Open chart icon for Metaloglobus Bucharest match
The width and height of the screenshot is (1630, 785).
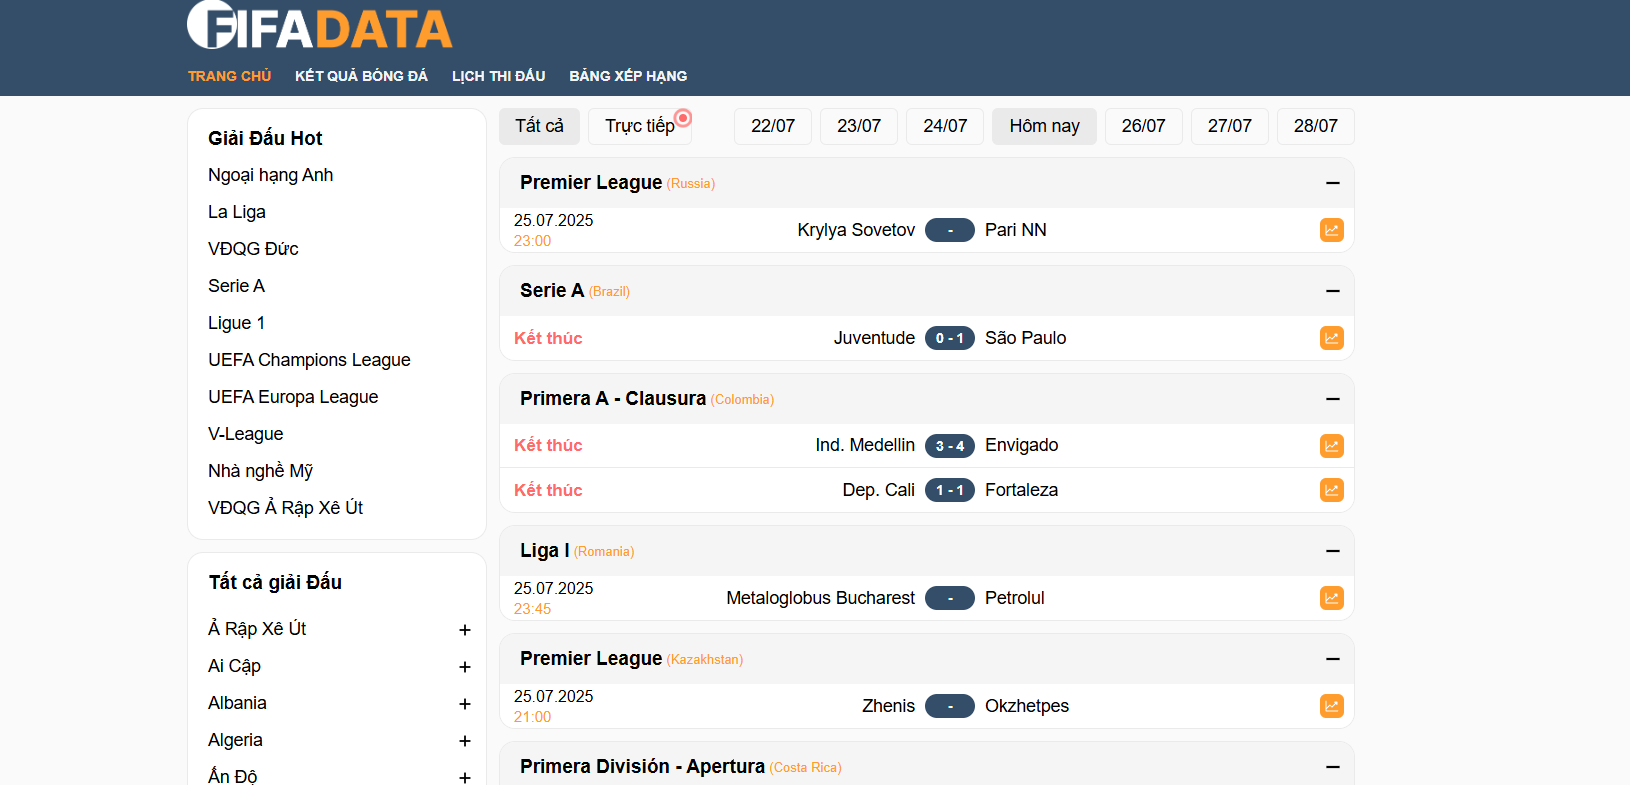(1331, 598)
